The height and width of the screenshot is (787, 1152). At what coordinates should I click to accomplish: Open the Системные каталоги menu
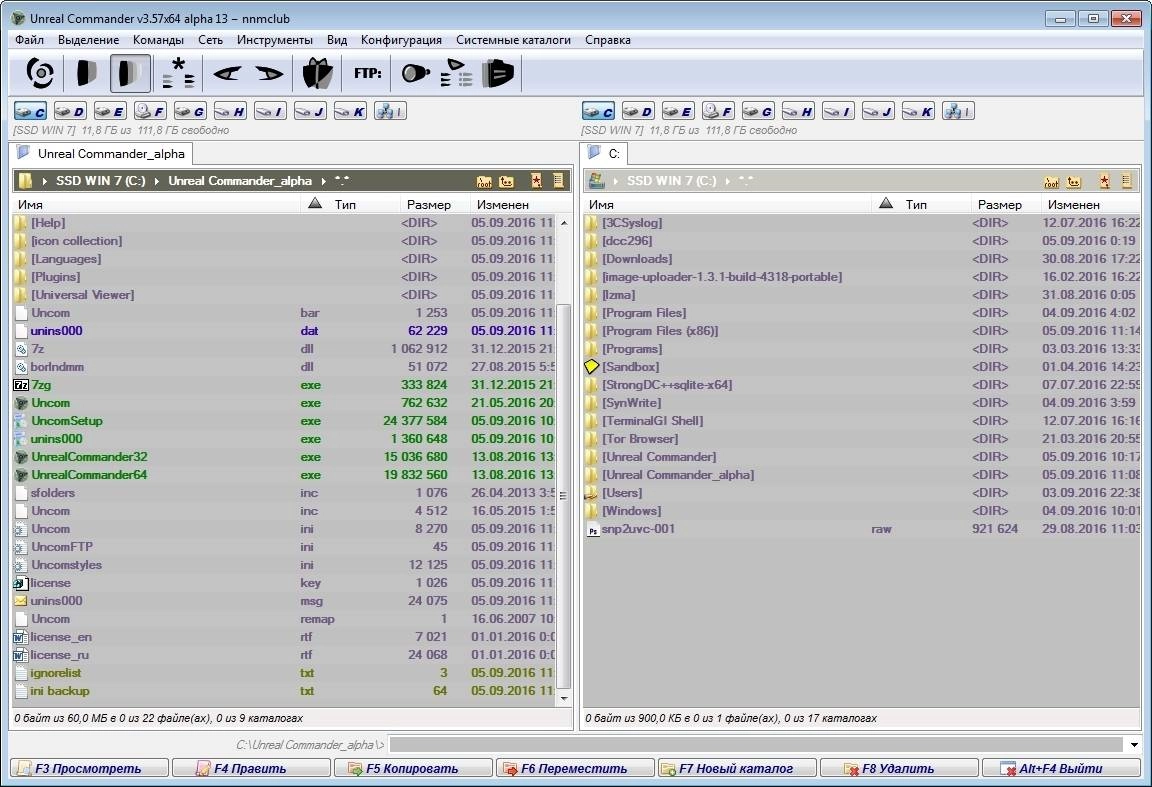513,40
